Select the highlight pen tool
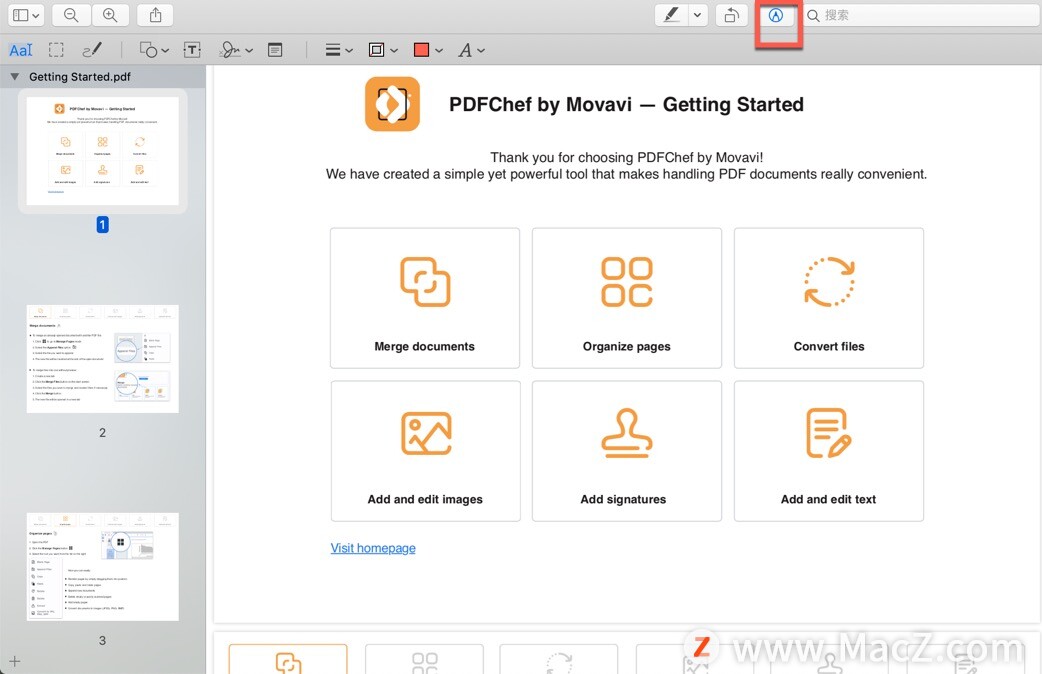This screenshot has height=674, width=1042. click(x=671, y=15)
